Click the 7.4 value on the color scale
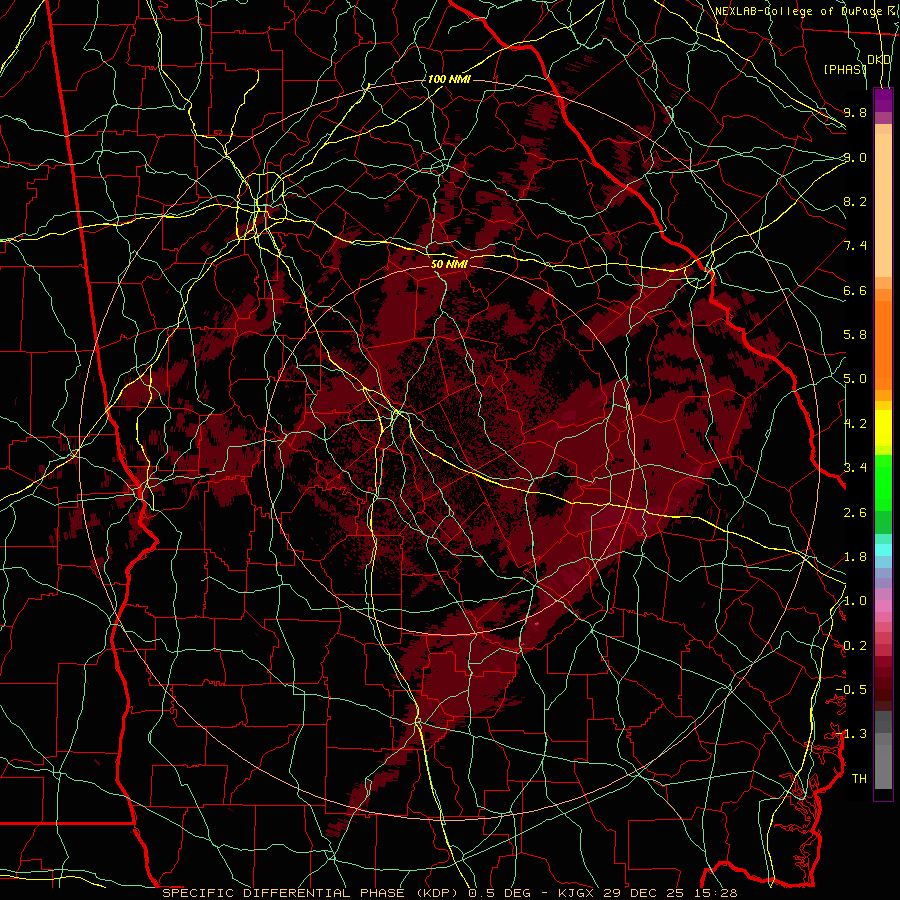The image size is (900, 900). pos(855,246)
